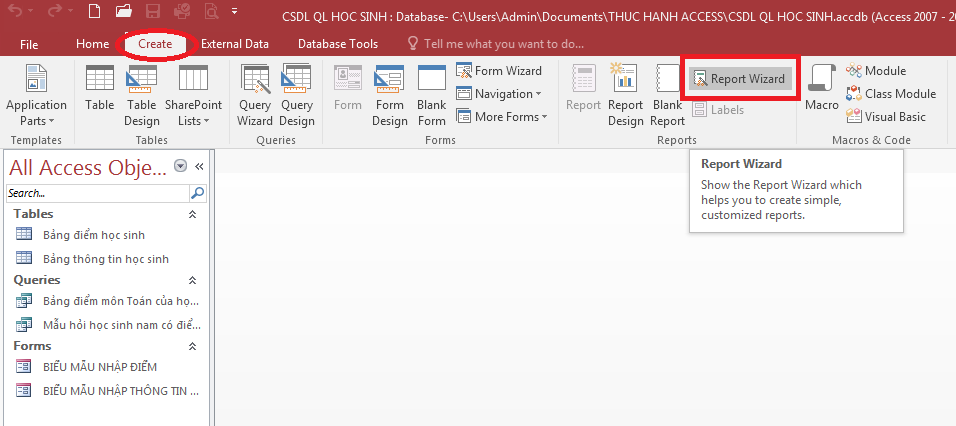Screen dimensions: 956x426
Task: Click the Labels button
Action: pos(719,110)
